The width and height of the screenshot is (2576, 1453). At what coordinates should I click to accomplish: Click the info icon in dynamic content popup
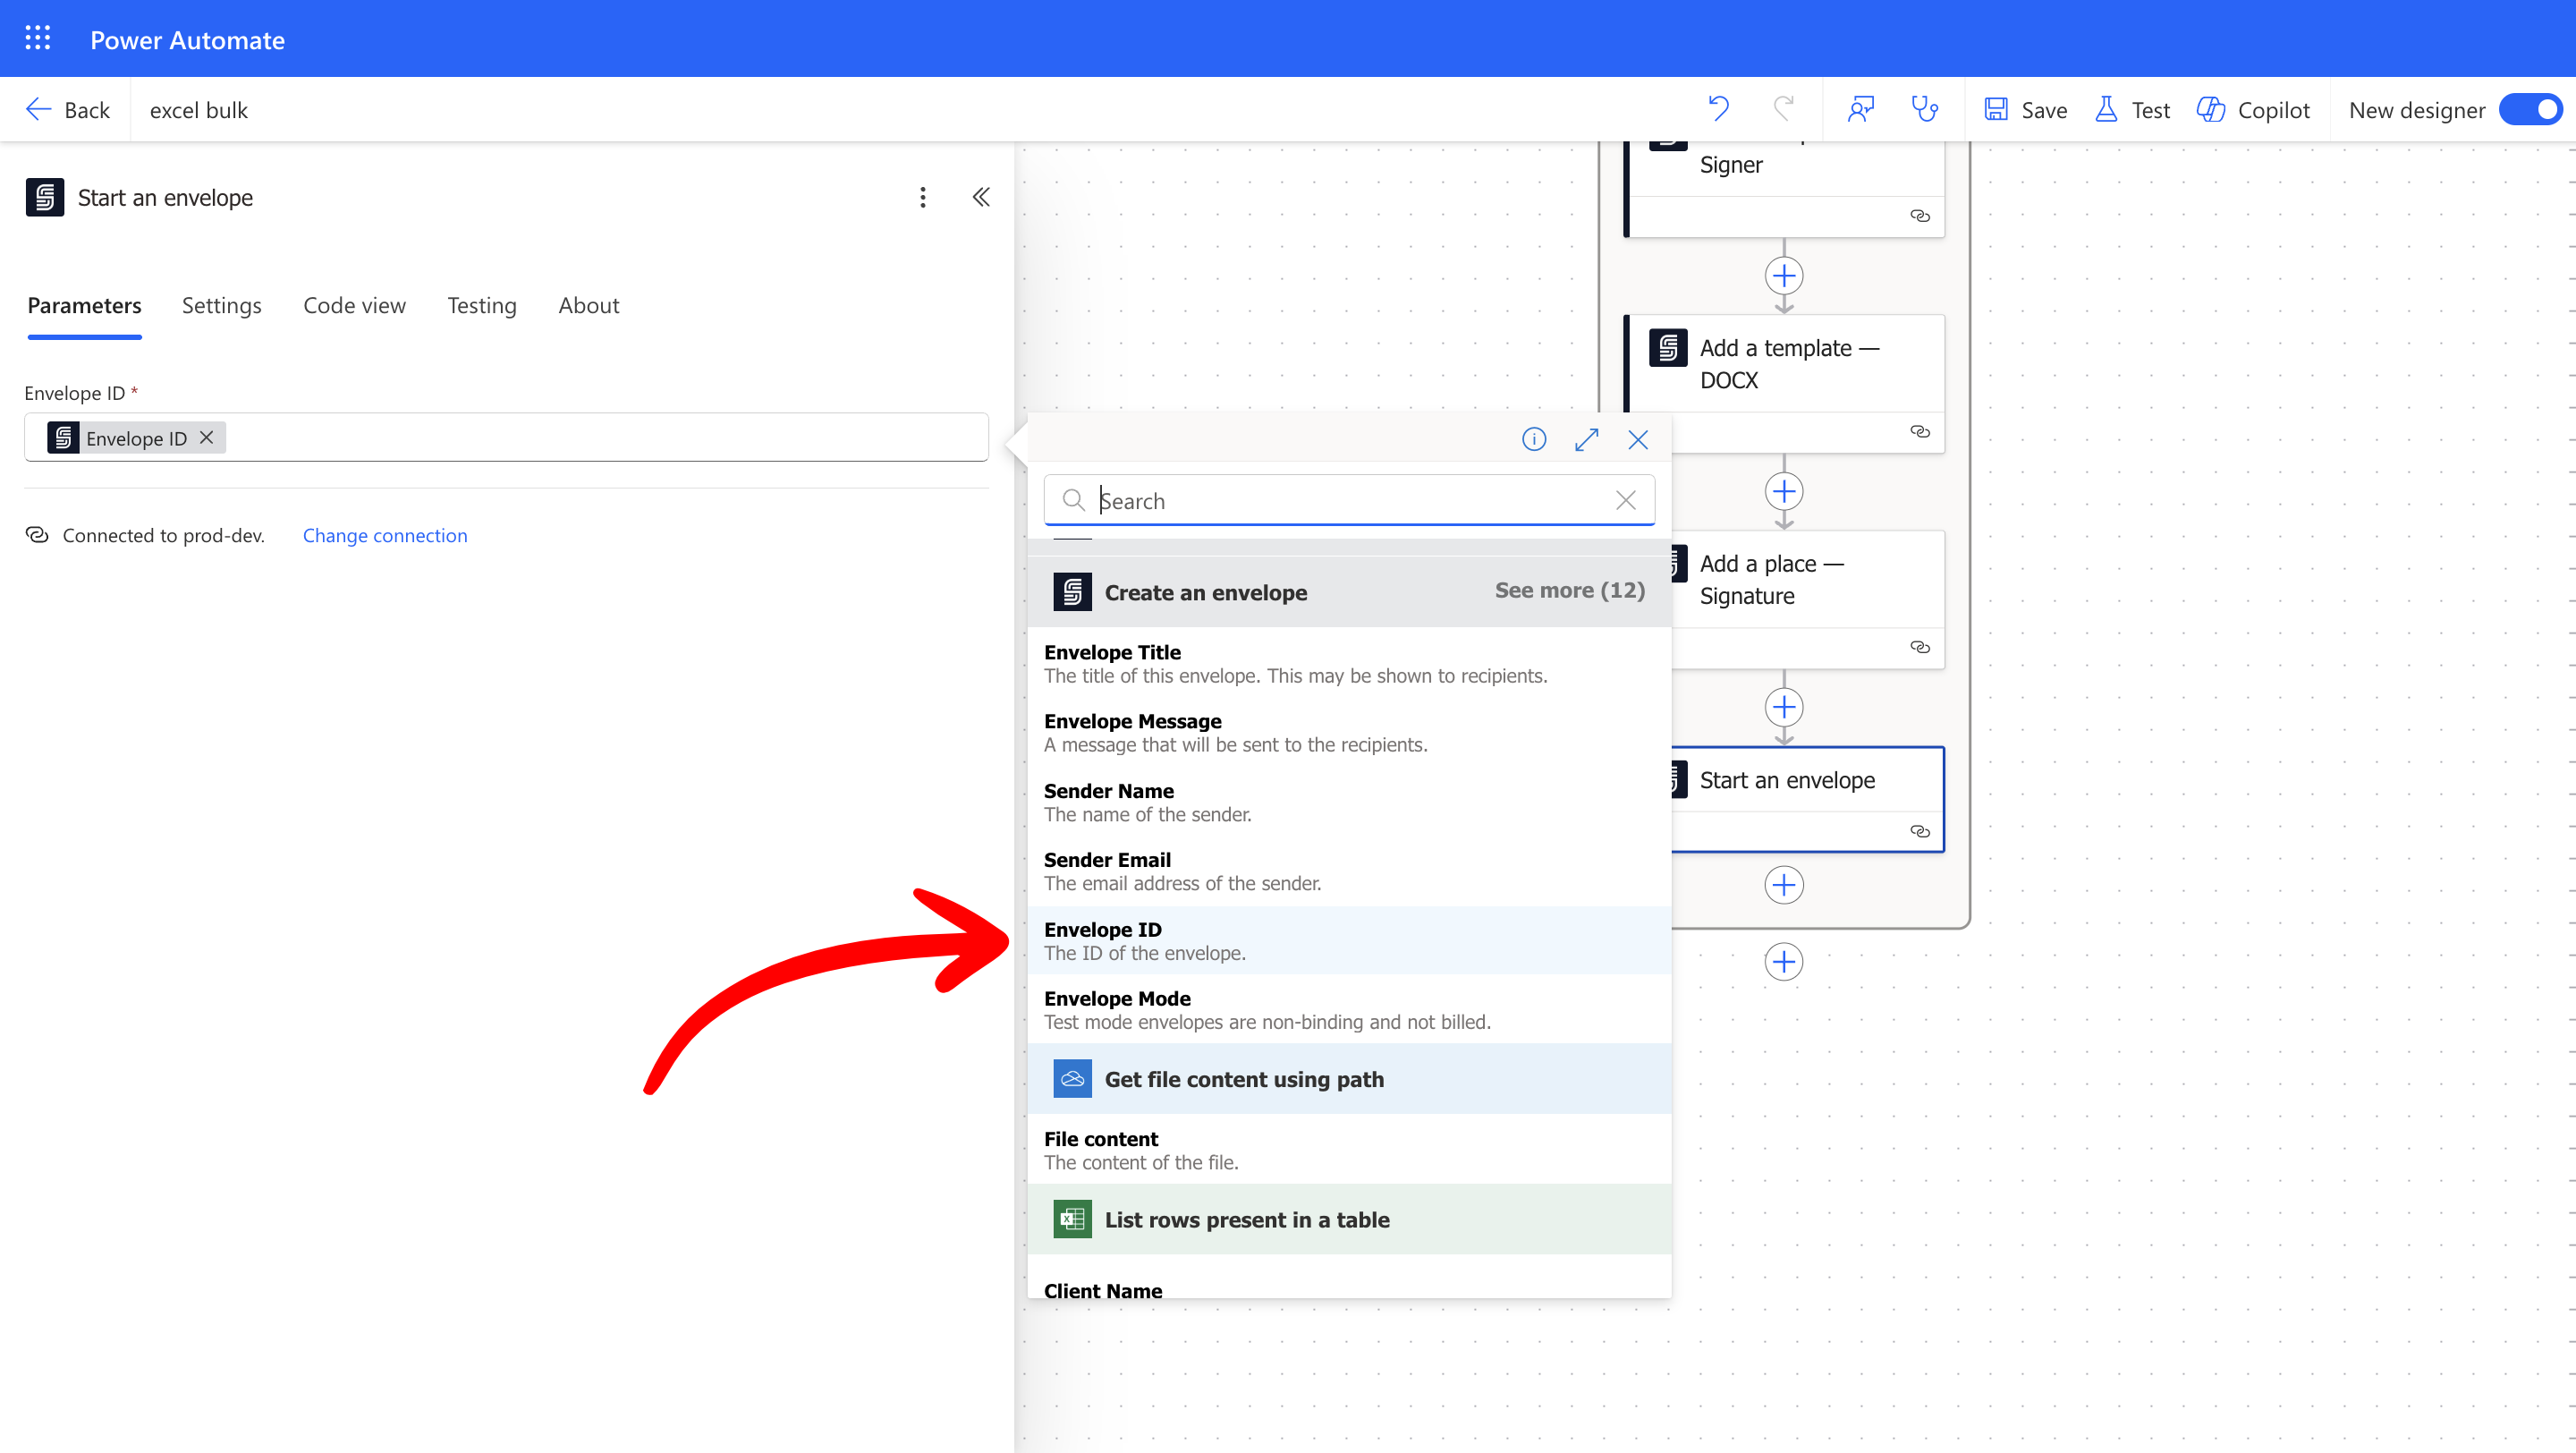(1533, 440)
